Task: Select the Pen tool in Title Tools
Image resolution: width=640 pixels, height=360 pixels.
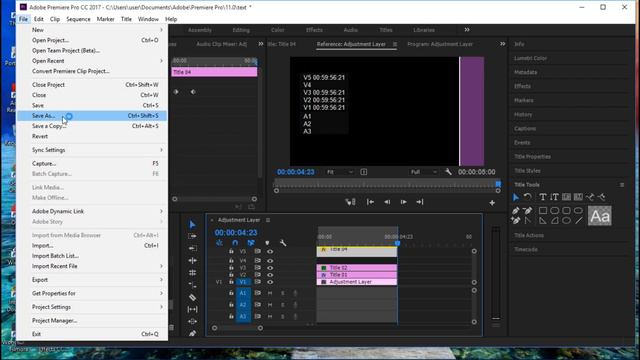Action: [x=516, y=211]
